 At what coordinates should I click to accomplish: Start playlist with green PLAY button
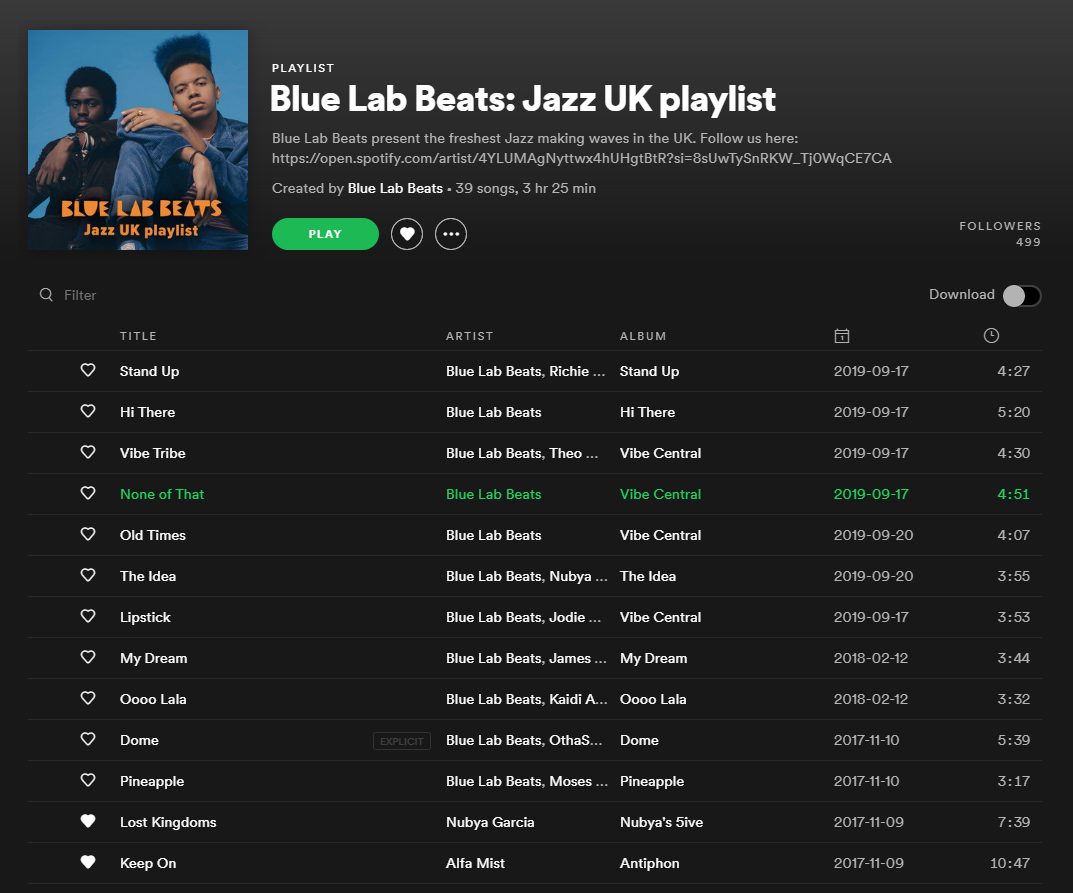point(325,234)
